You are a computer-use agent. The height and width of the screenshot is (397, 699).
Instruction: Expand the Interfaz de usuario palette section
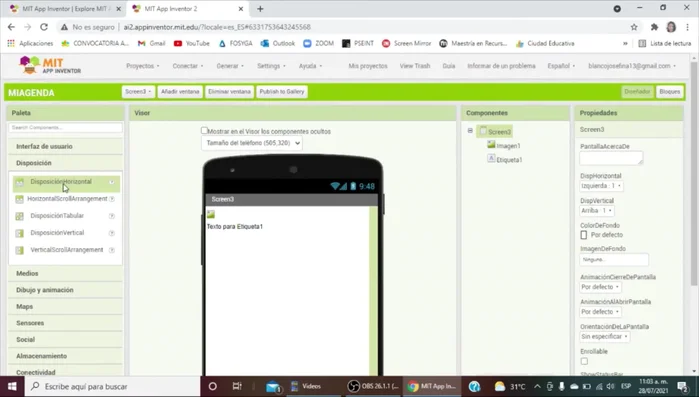65,147
